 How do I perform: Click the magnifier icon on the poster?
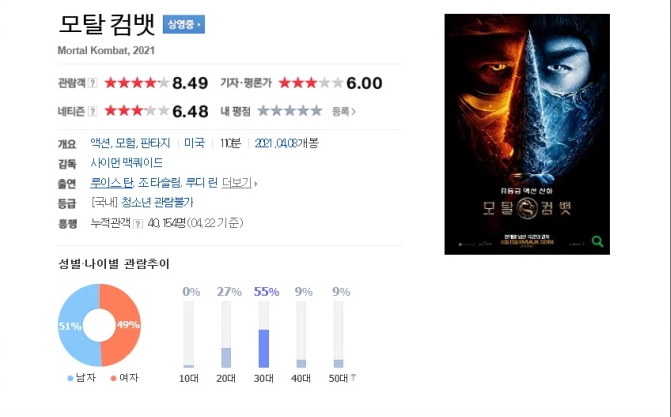click(597, 241)
